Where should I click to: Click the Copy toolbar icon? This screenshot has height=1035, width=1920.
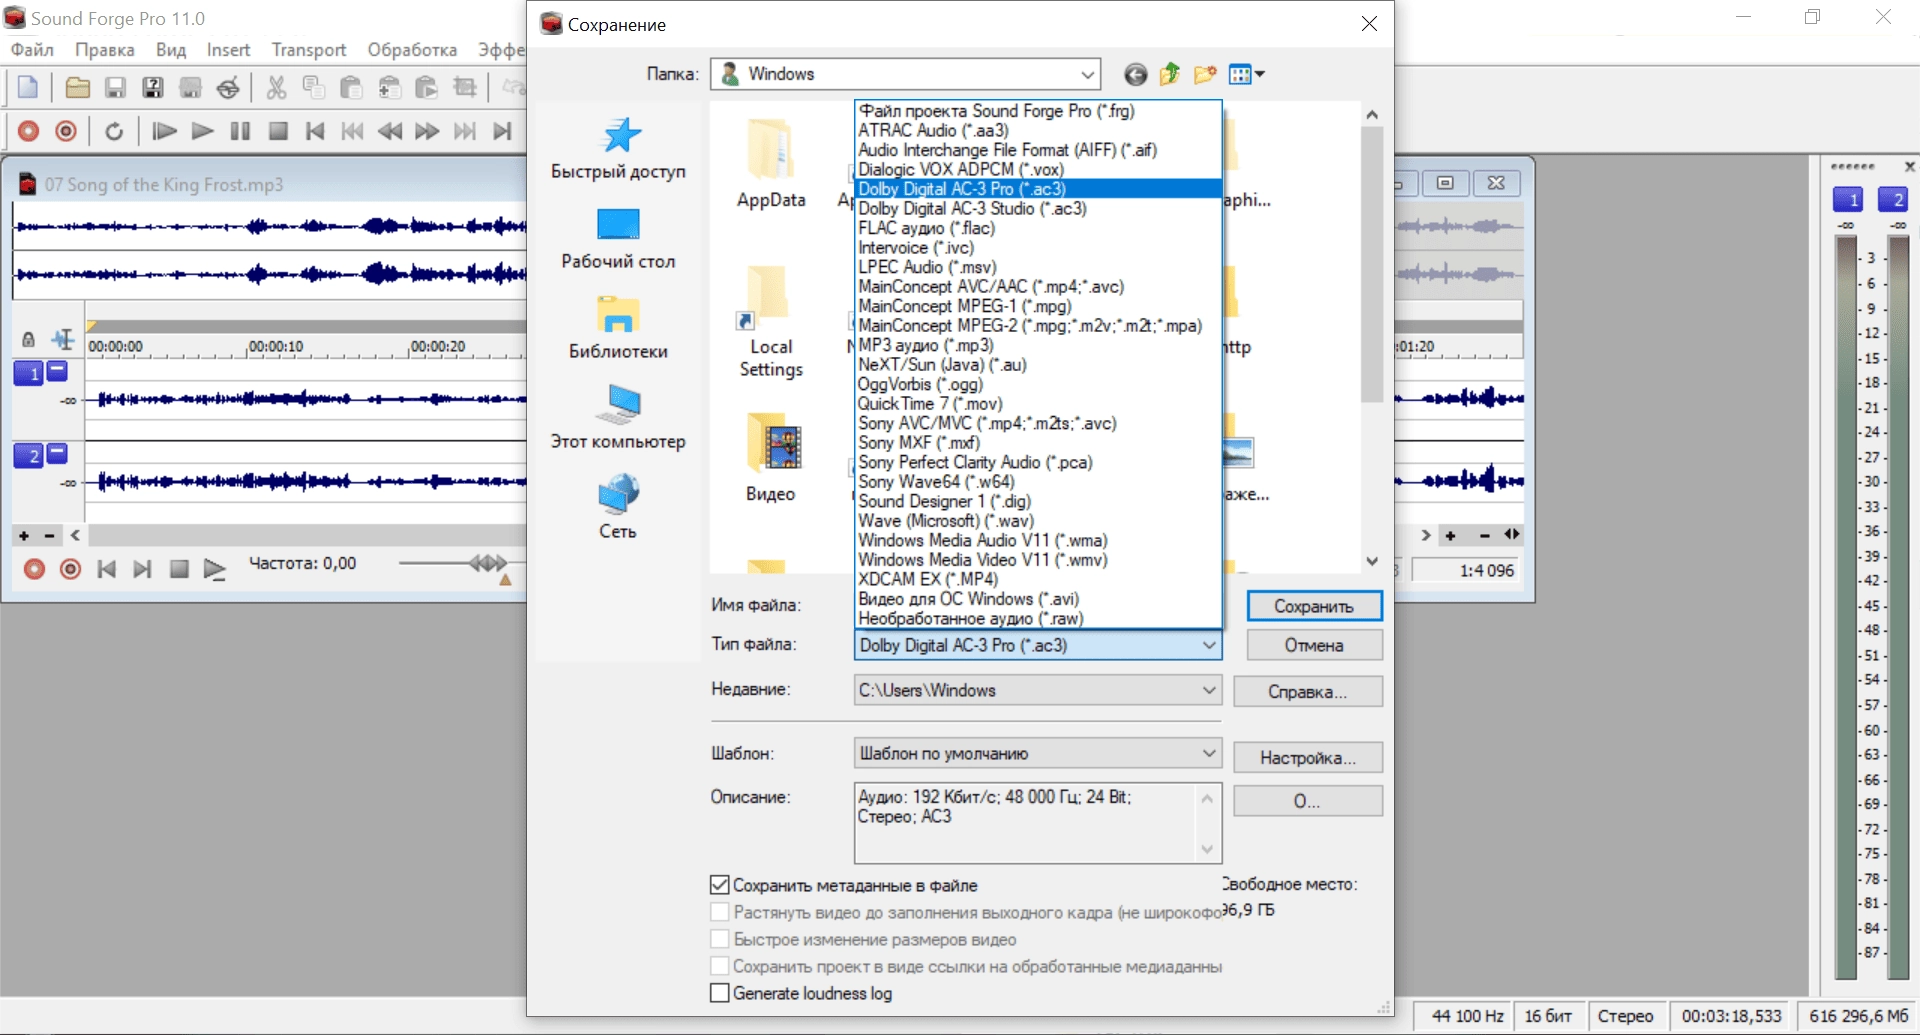point(314,88)
